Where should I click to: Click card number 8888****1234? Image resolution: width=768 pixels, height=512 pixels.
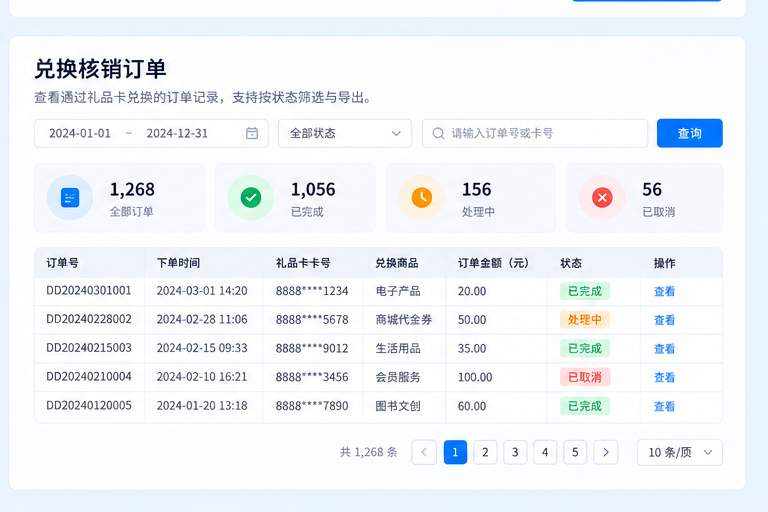tap(312, 291)
